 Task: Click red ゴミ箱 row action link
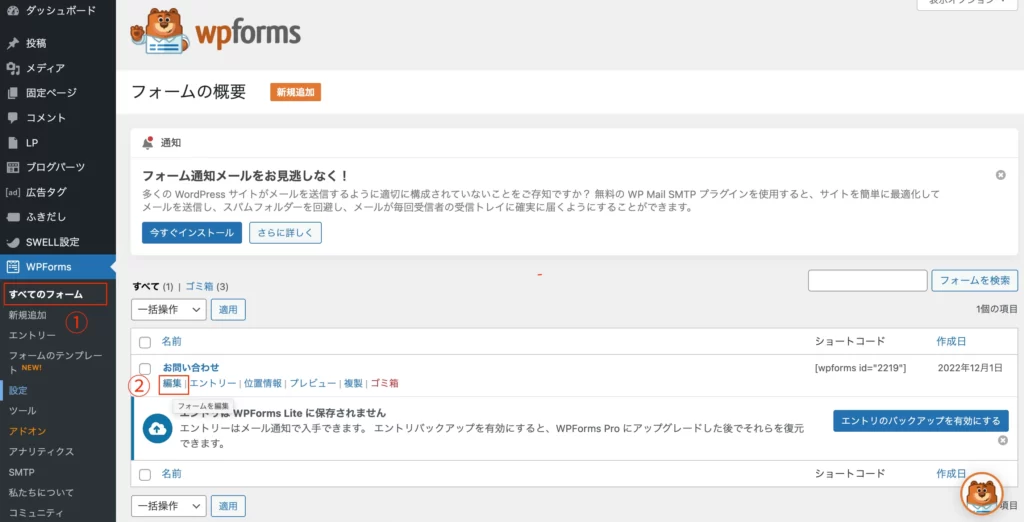[x=385, y=383]
